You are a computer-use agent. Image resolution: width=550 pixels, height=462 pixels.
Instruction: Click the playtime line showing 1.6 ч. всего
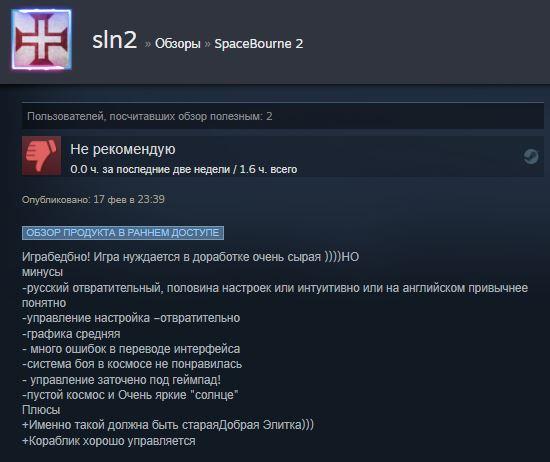pos(184,169)
